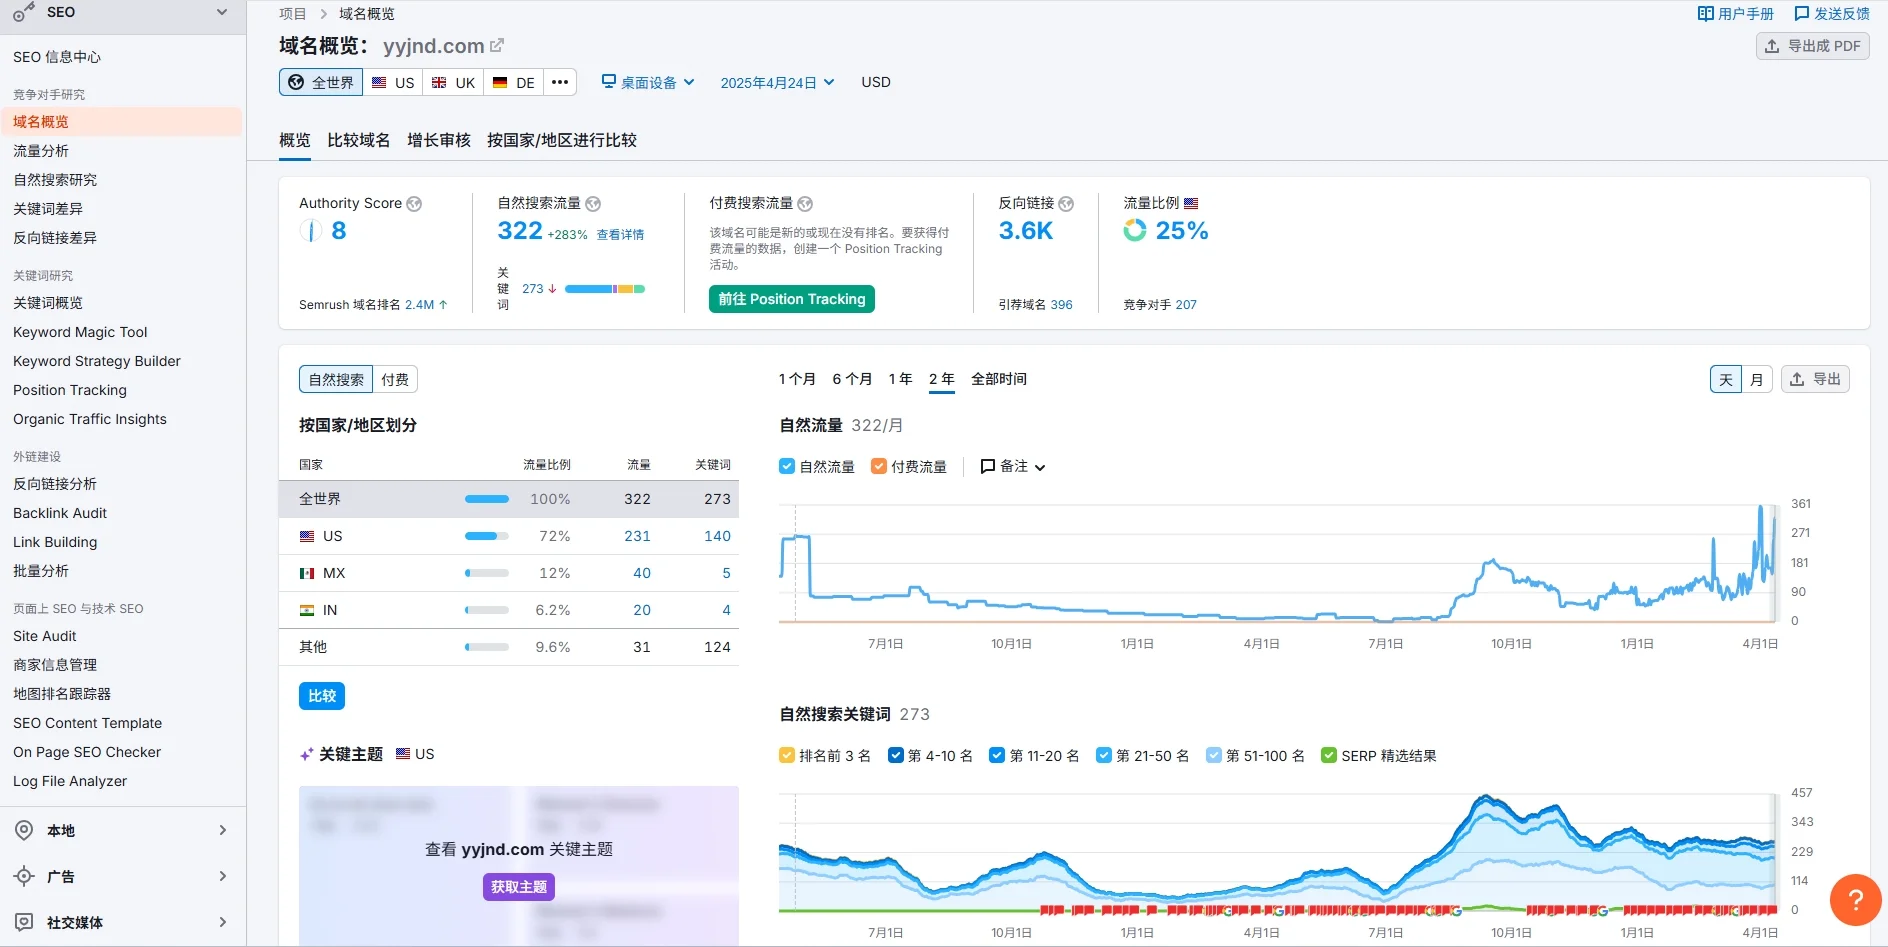
Task: Click the keyword distribution color bar
Action: tap(605, 289)
